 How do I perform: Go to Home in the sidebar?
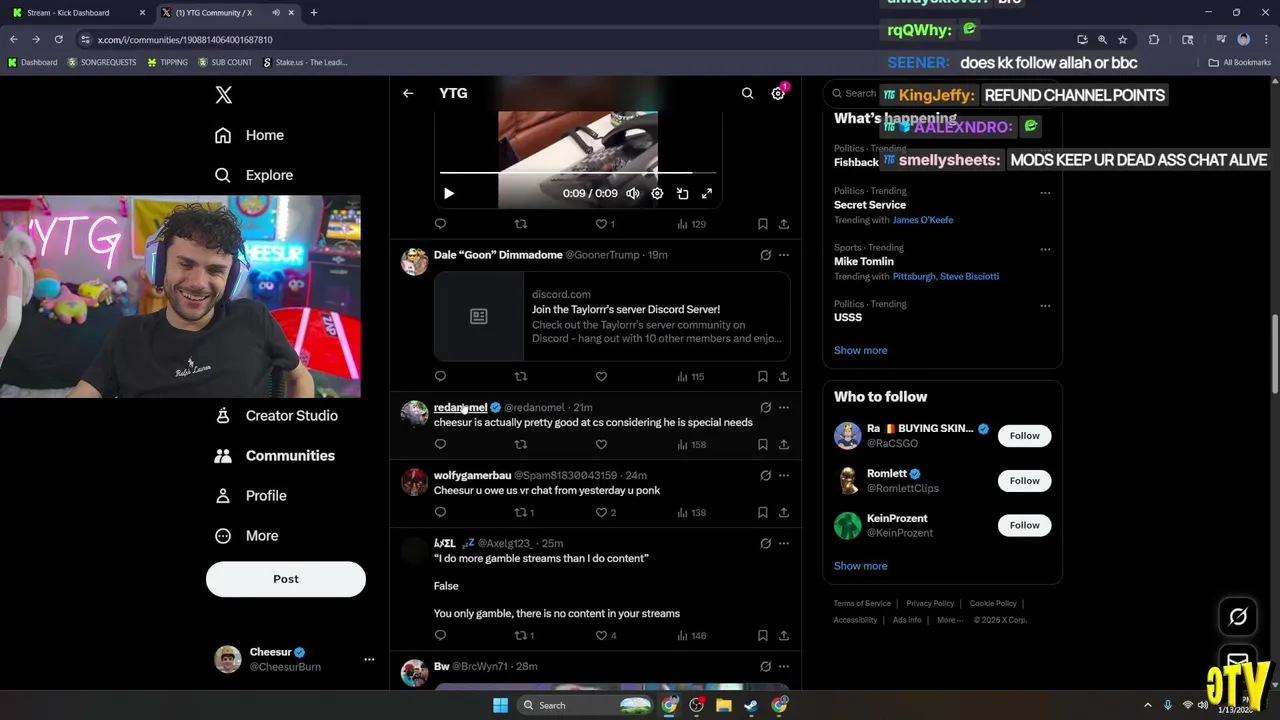click(249, 135)
